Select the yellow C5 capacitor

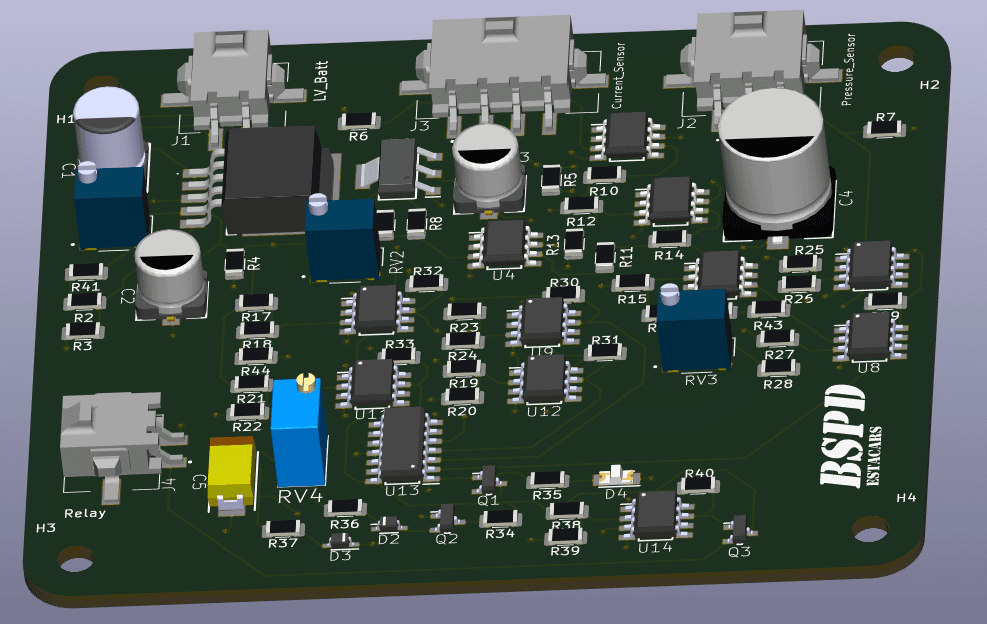232,475
